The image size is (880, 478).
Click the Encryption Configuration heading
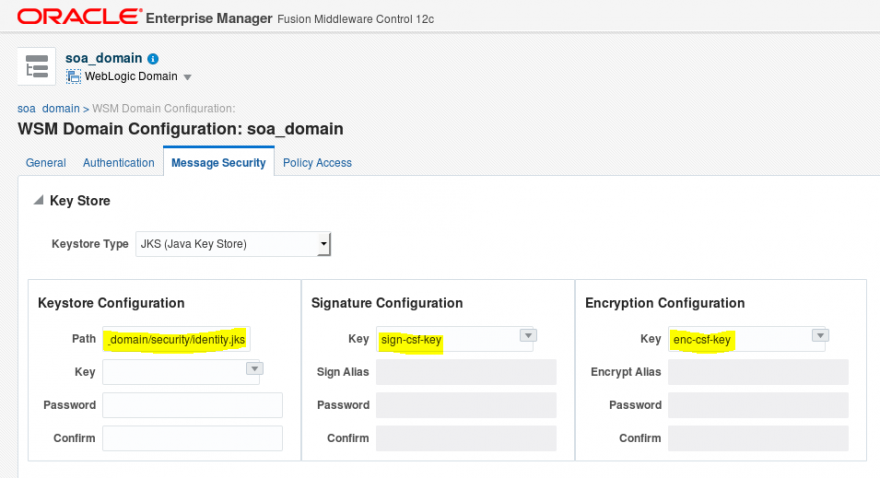[x=665, y=303]
